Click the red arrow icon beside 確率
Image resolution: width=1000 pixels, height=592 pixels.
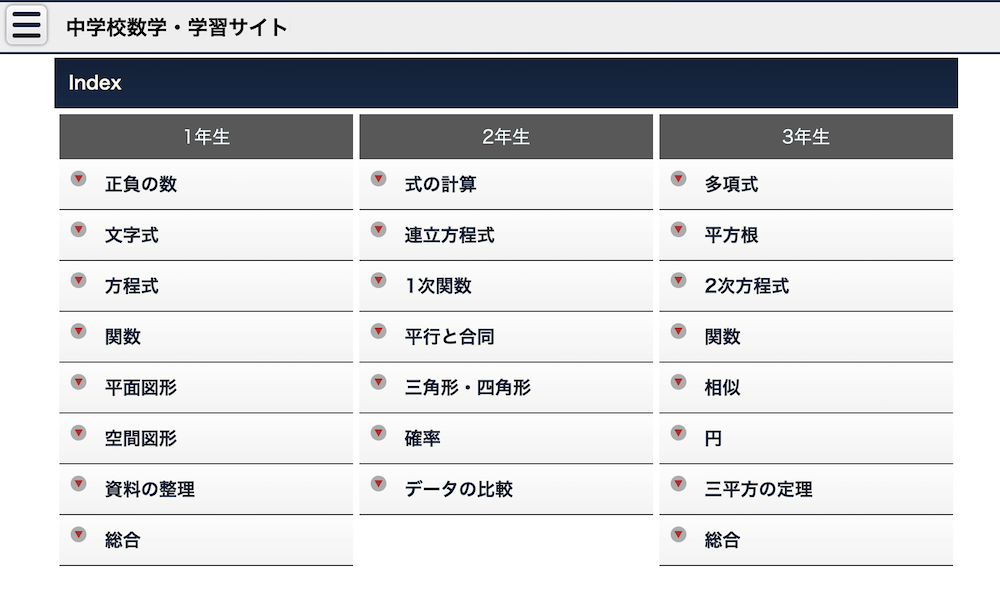point(378,433)
